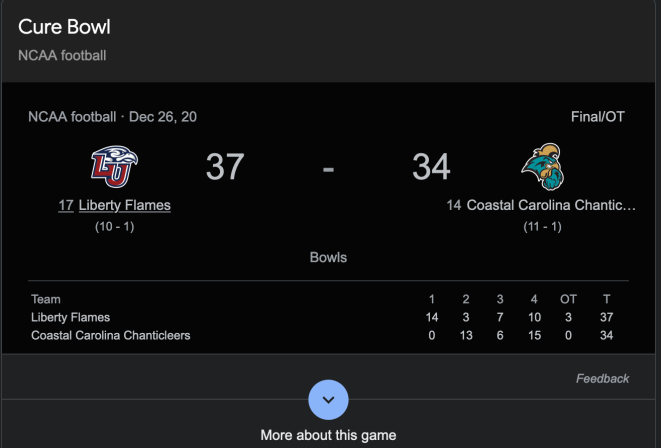Click the Liberty Flames (10 - 1) record
This screenshot has width=661, height=448.
(x=114, y=227)
